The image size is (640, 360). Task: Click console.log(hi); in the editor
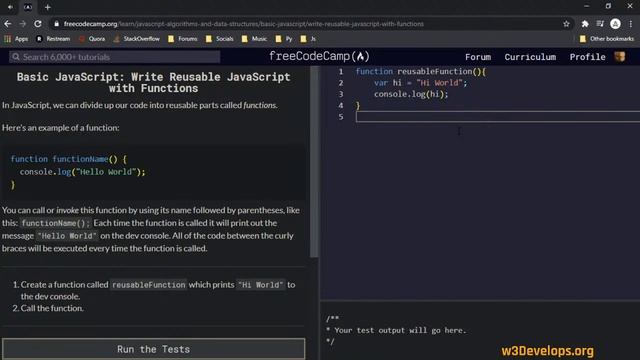coord(411,94)
